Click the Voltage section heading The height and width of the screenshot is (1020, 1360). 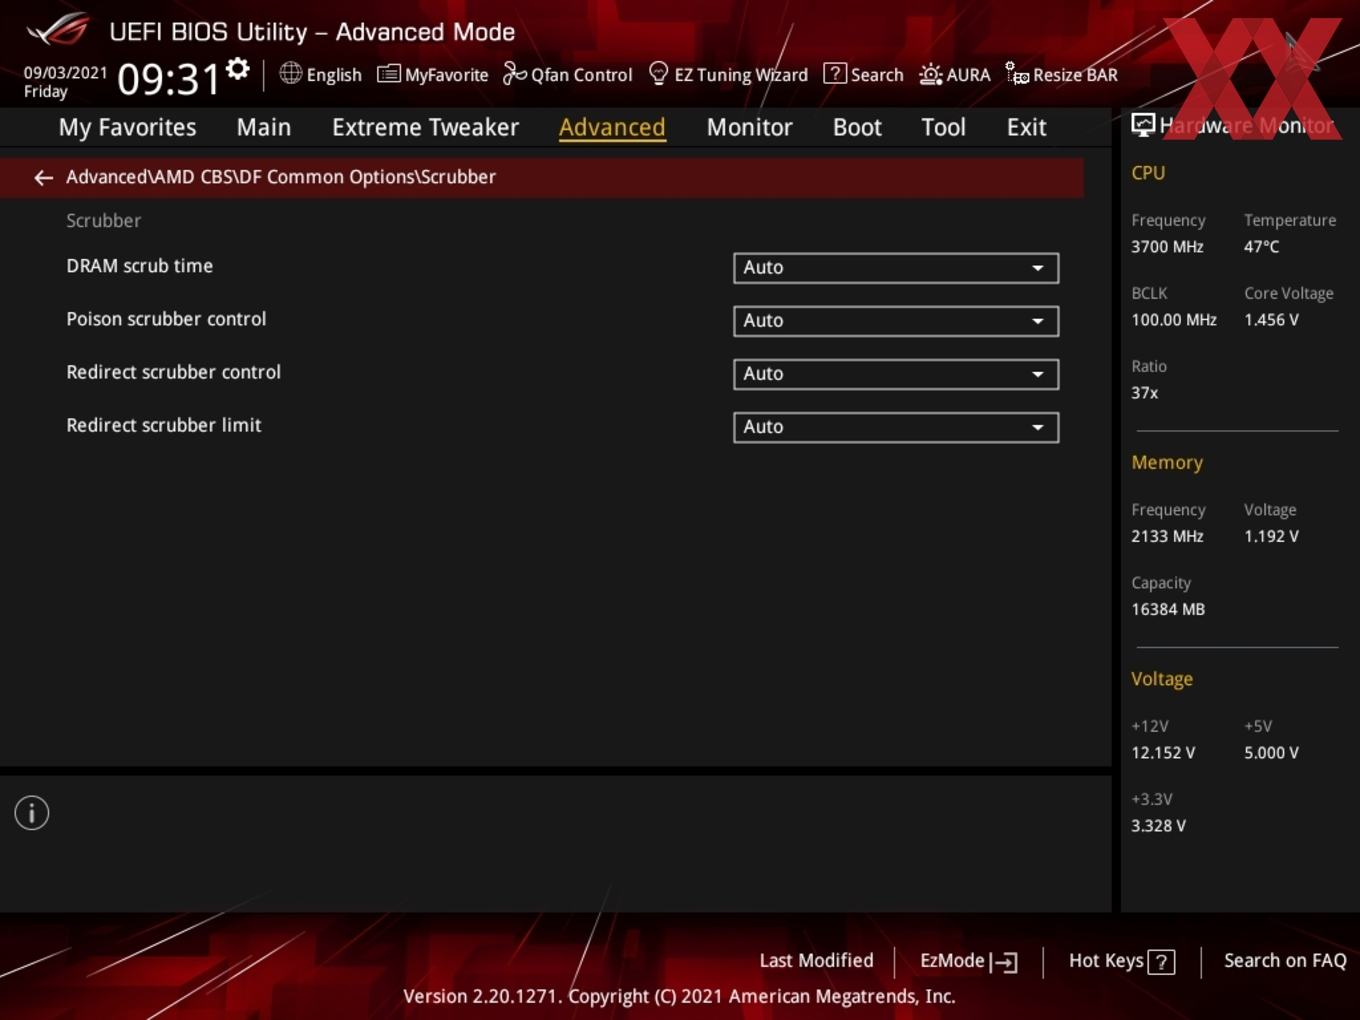pos(1162,679)
